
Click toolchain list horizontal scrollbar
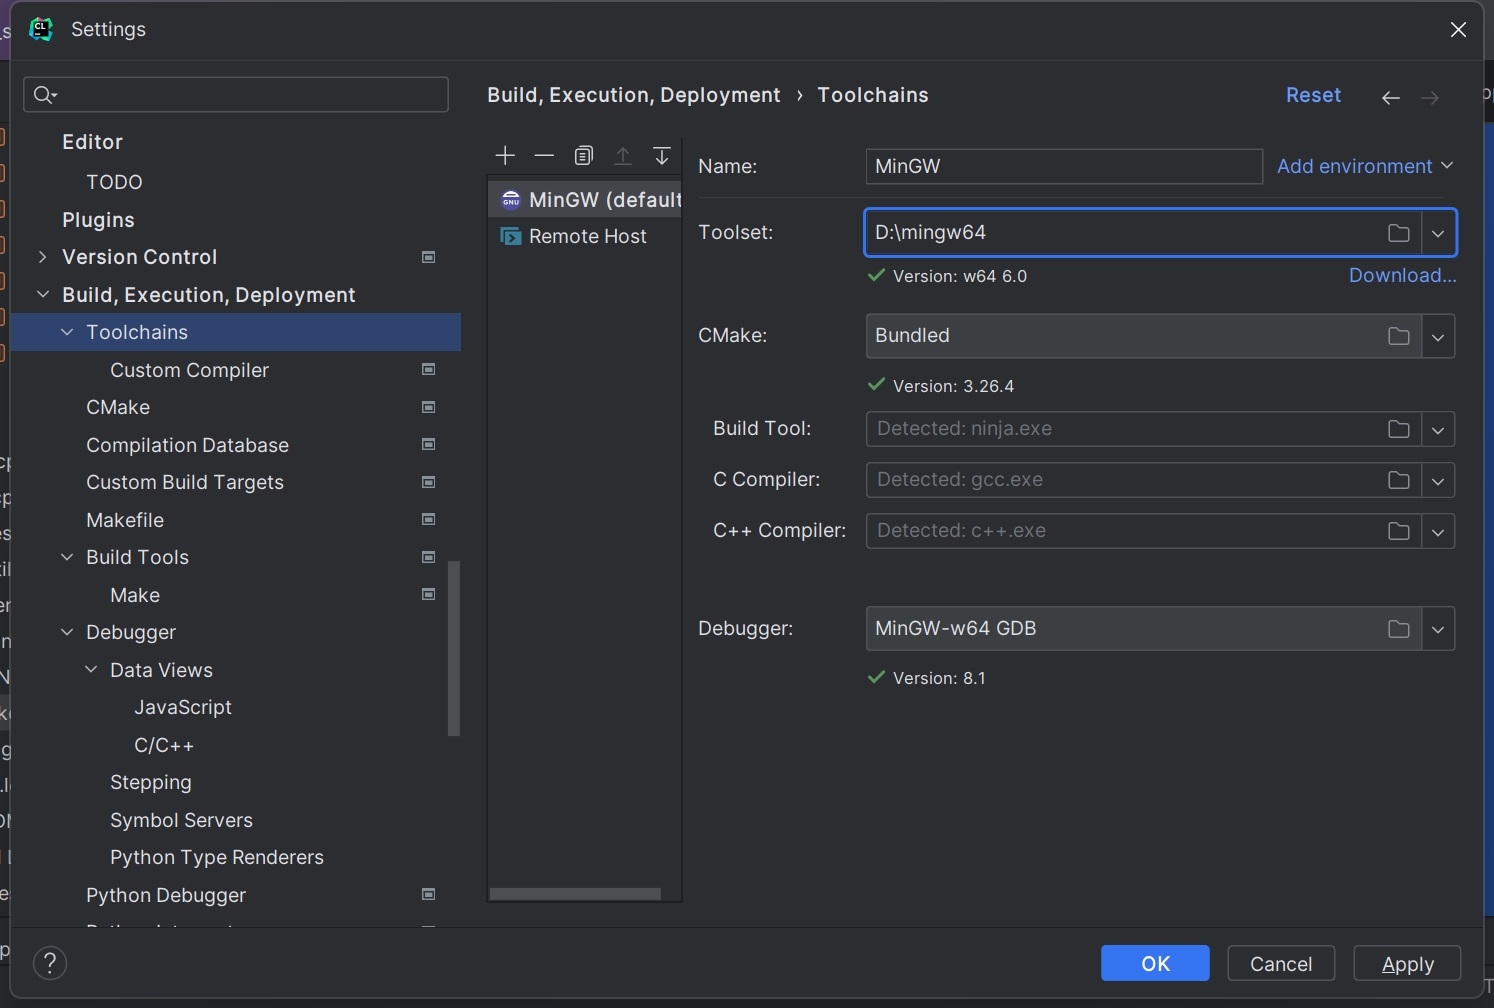575,894
